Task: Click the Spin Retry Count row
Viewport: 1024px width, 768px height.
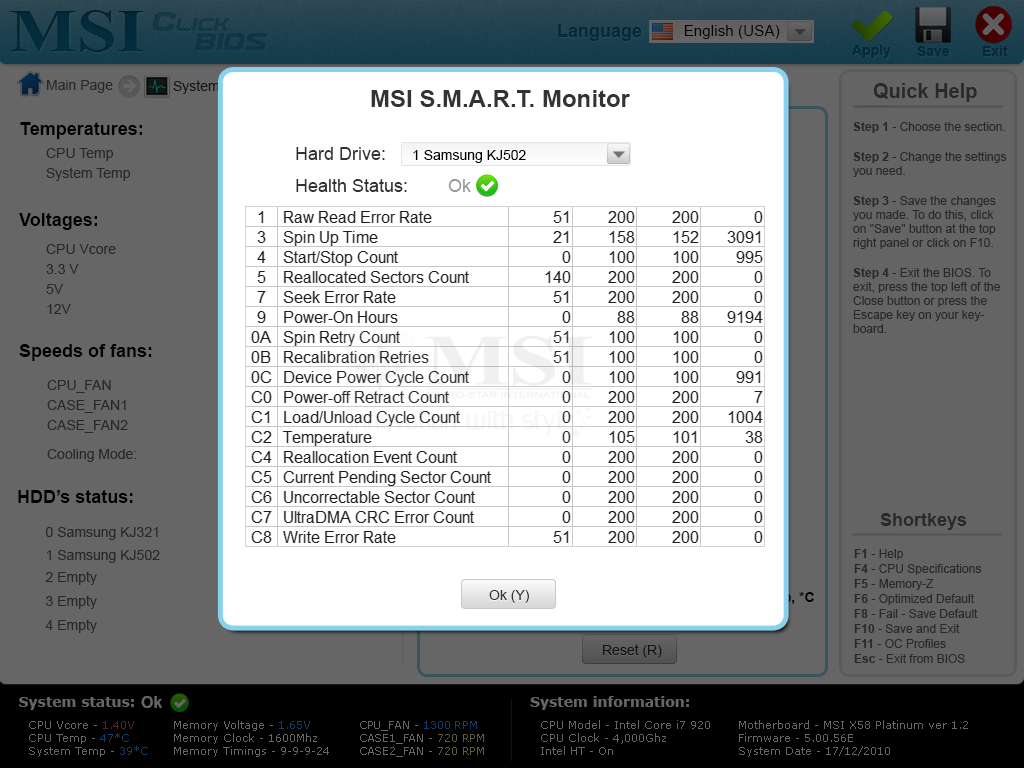Action: (505, 337)
